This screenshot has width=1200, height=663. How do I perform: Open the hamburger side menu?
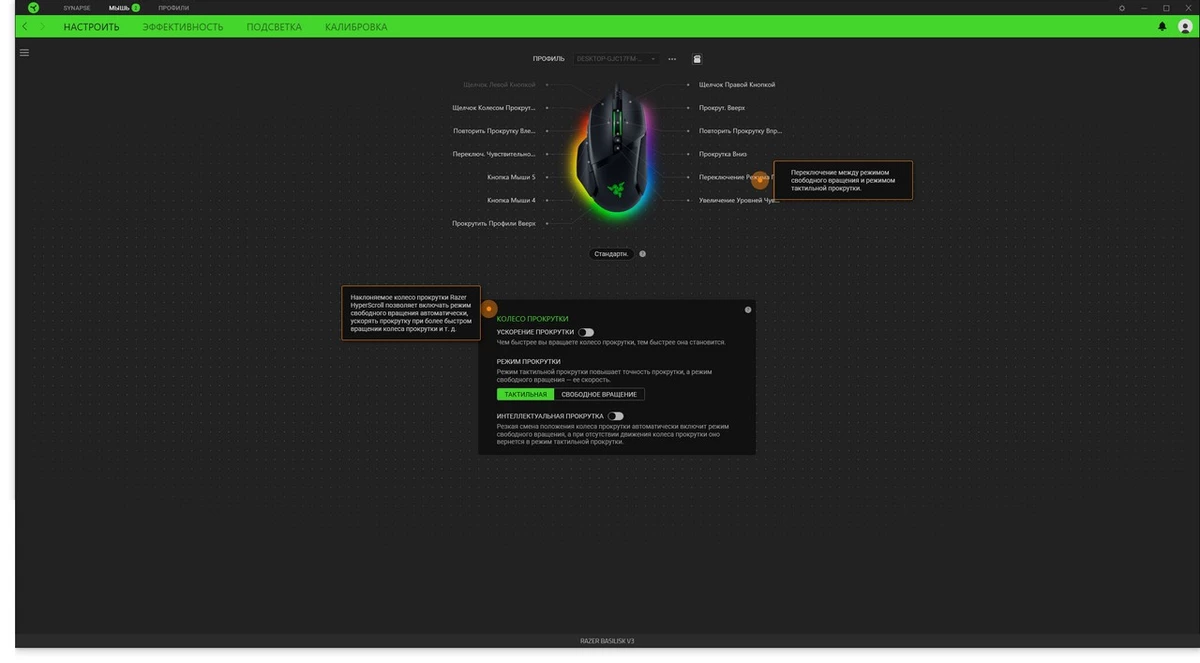click(24, 52)
